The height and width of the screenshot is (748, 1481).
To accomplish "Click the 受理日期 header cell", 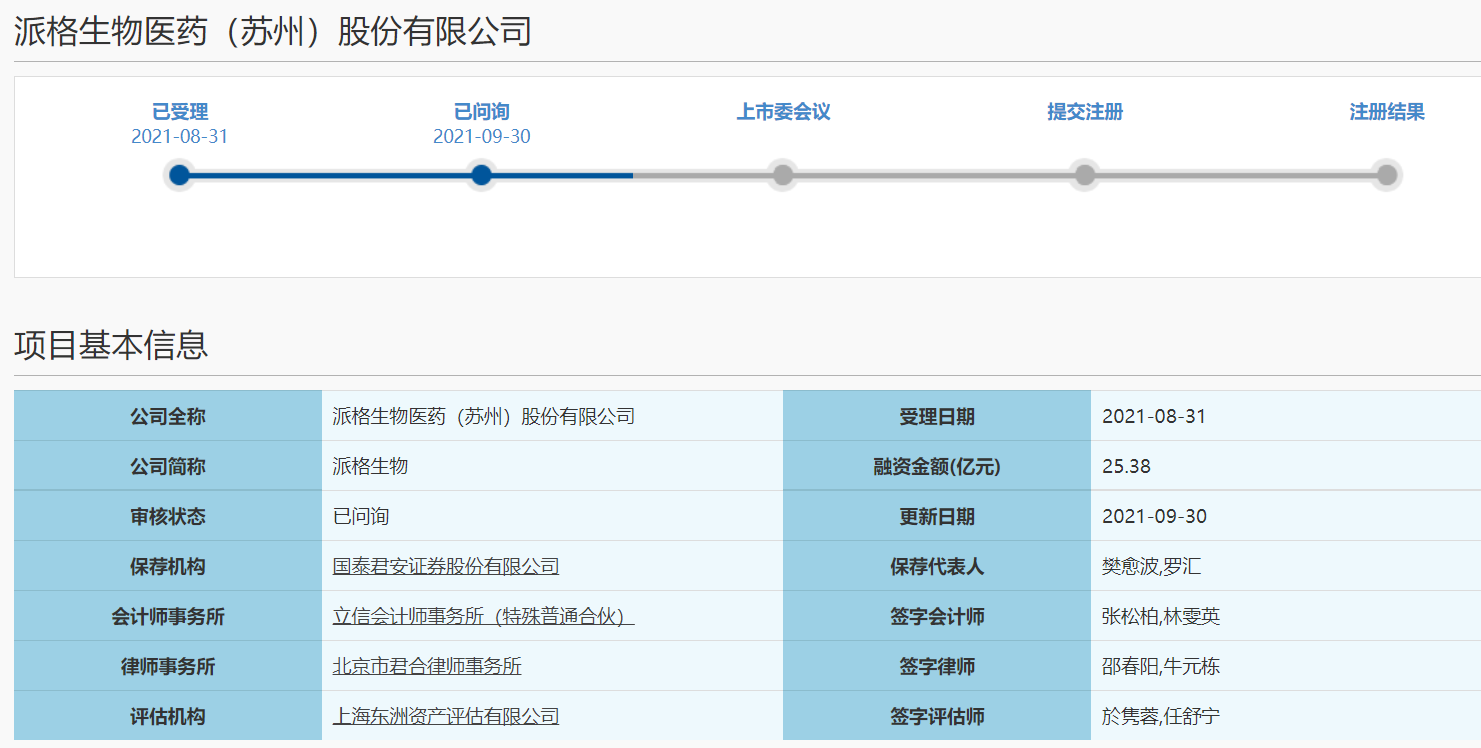I will coord(937,416).
